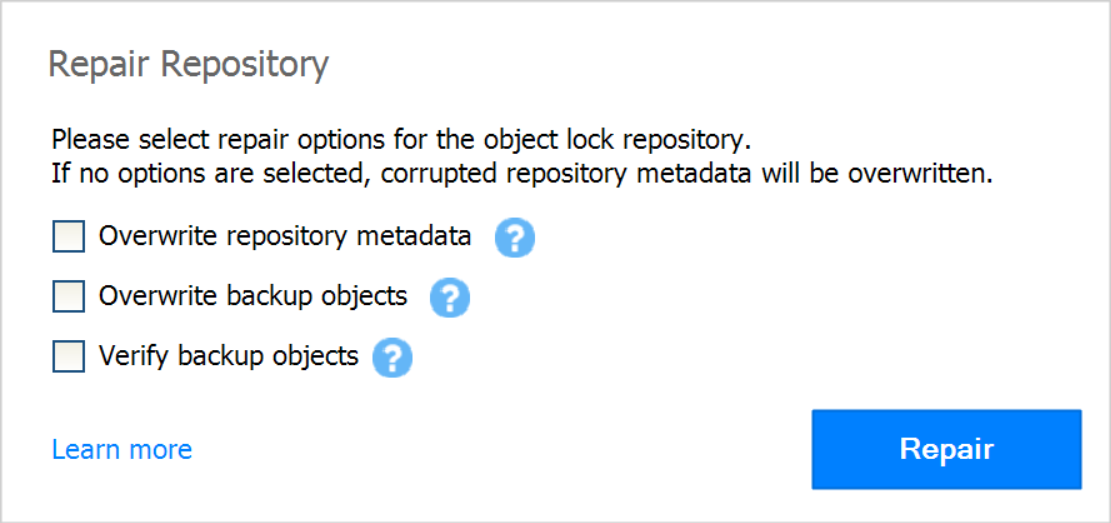This screenshot has width=1111, height=523.
Task: Open help for Overwrite repository metadata
Action: click(514, 237)
